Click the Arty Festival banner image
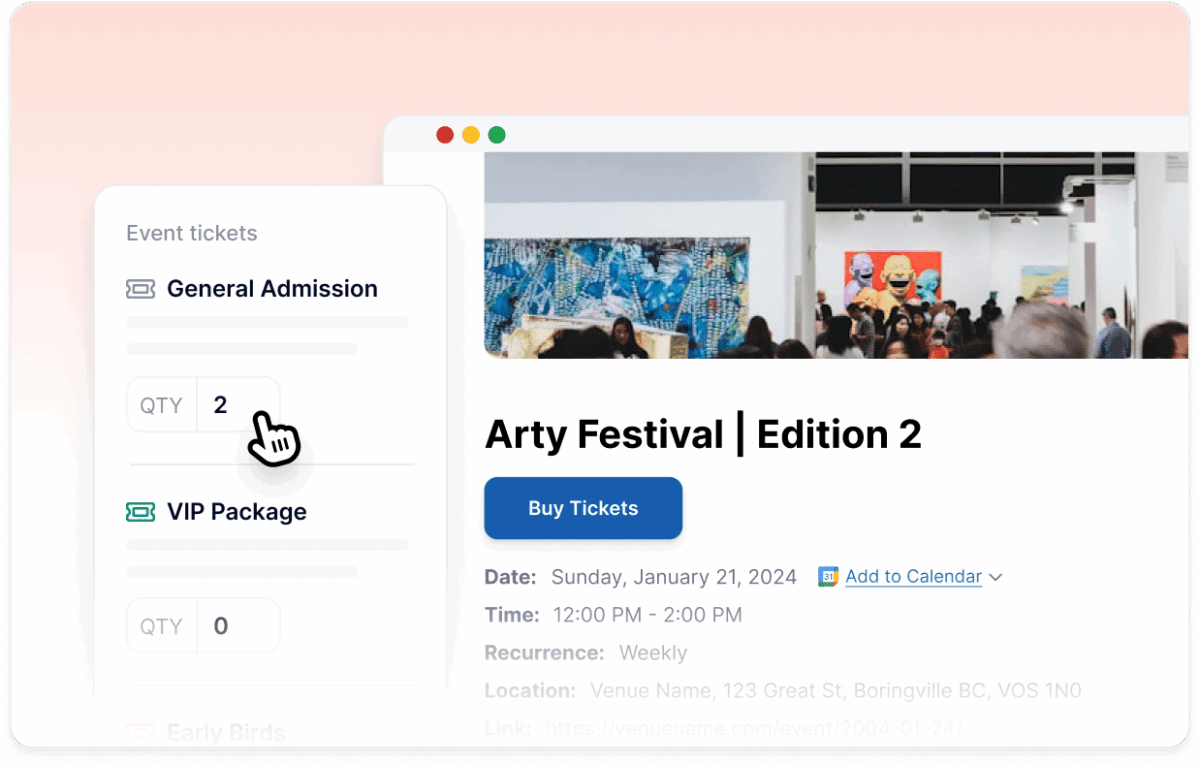The image size is (1200, 766). (836, 255)
